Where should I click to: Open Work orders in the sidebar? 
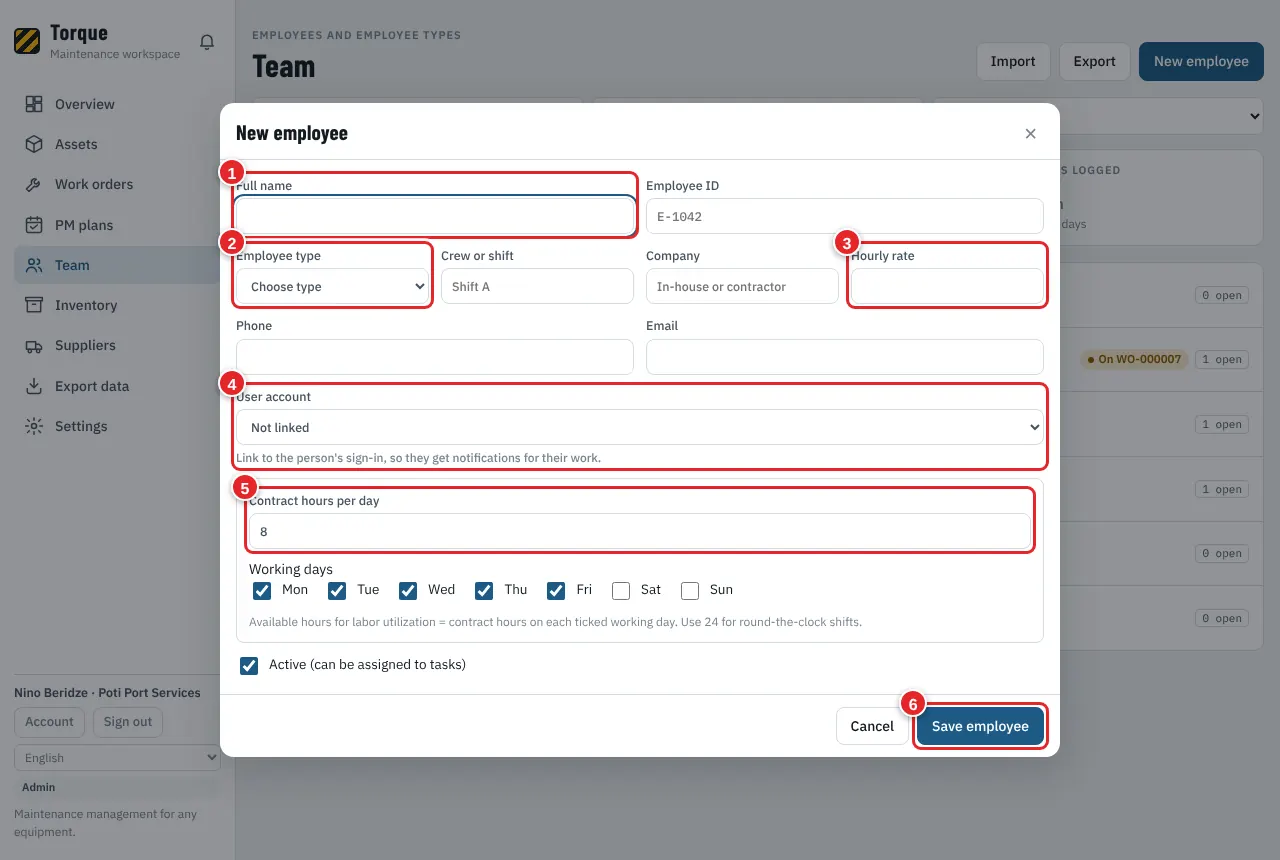tap(117, 184)
